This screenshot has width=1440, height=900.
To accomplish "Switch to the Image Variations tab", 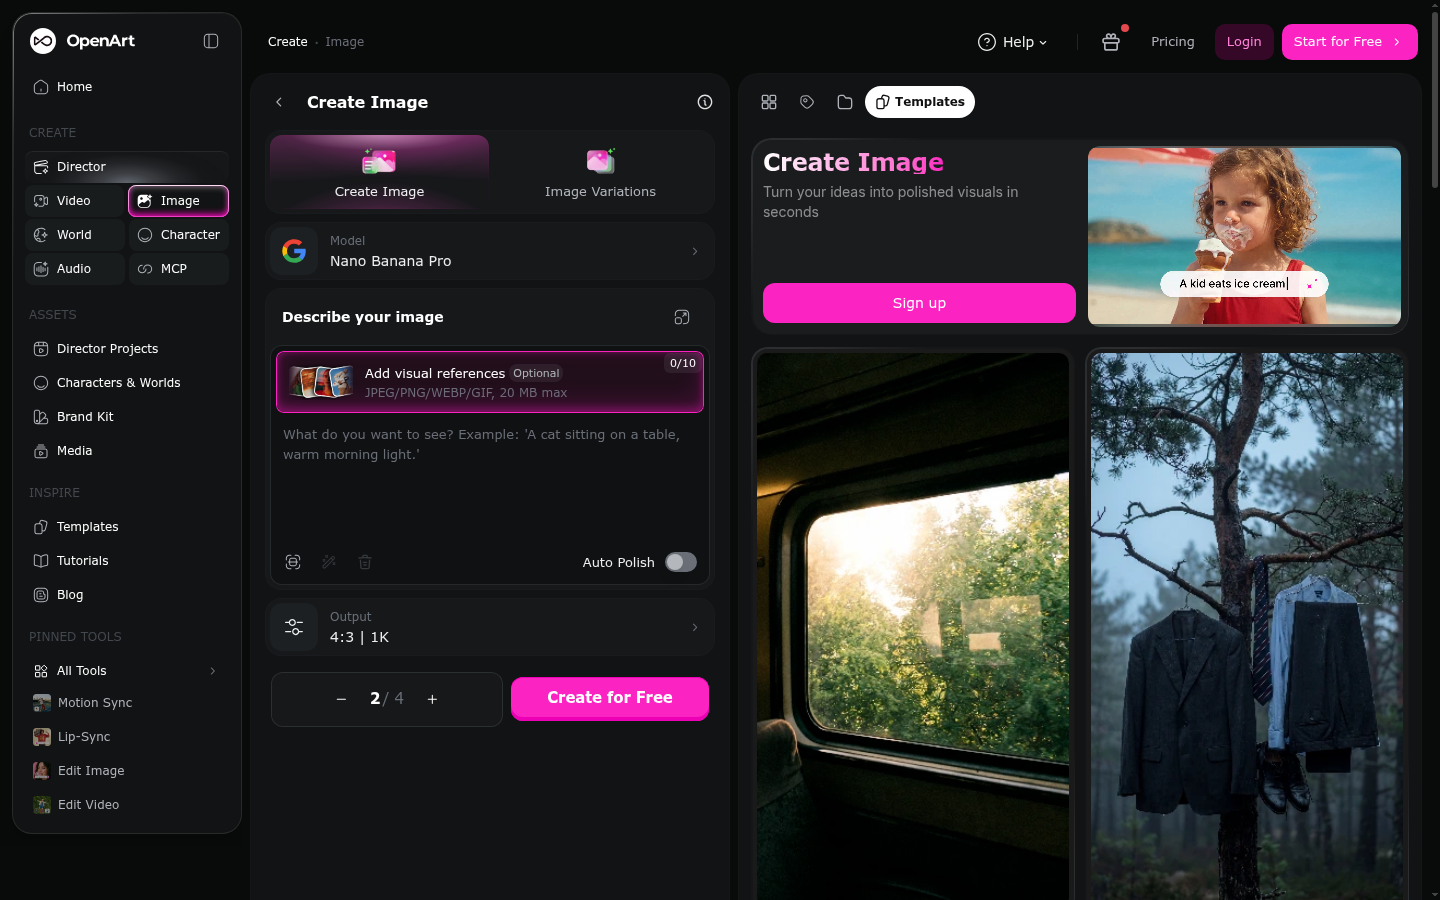I will [x=600, y=172].
